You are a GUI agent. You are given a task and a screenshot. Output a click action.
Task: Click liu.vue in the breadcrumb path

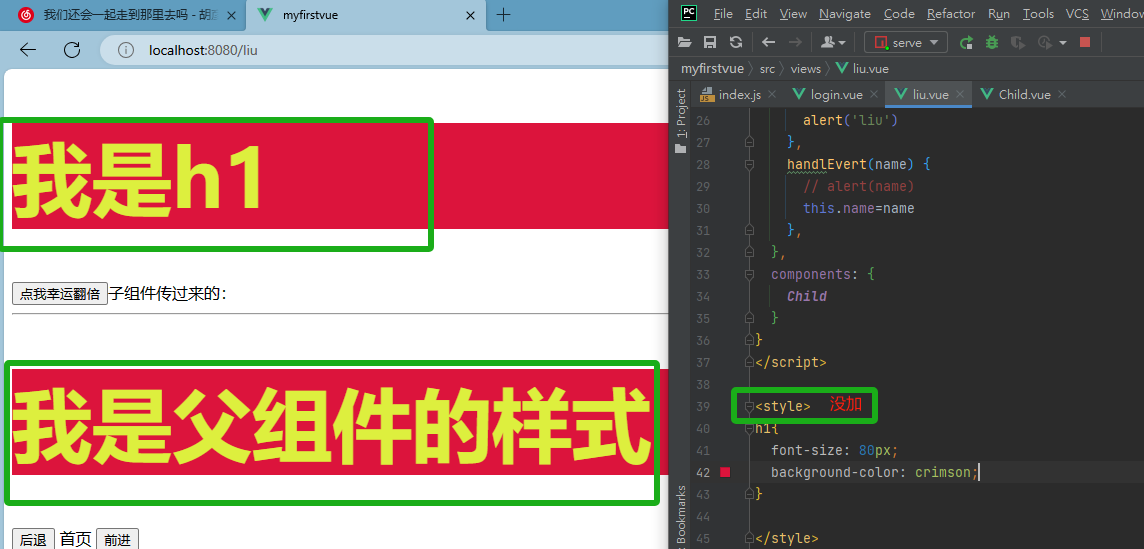tap(862, 69)
